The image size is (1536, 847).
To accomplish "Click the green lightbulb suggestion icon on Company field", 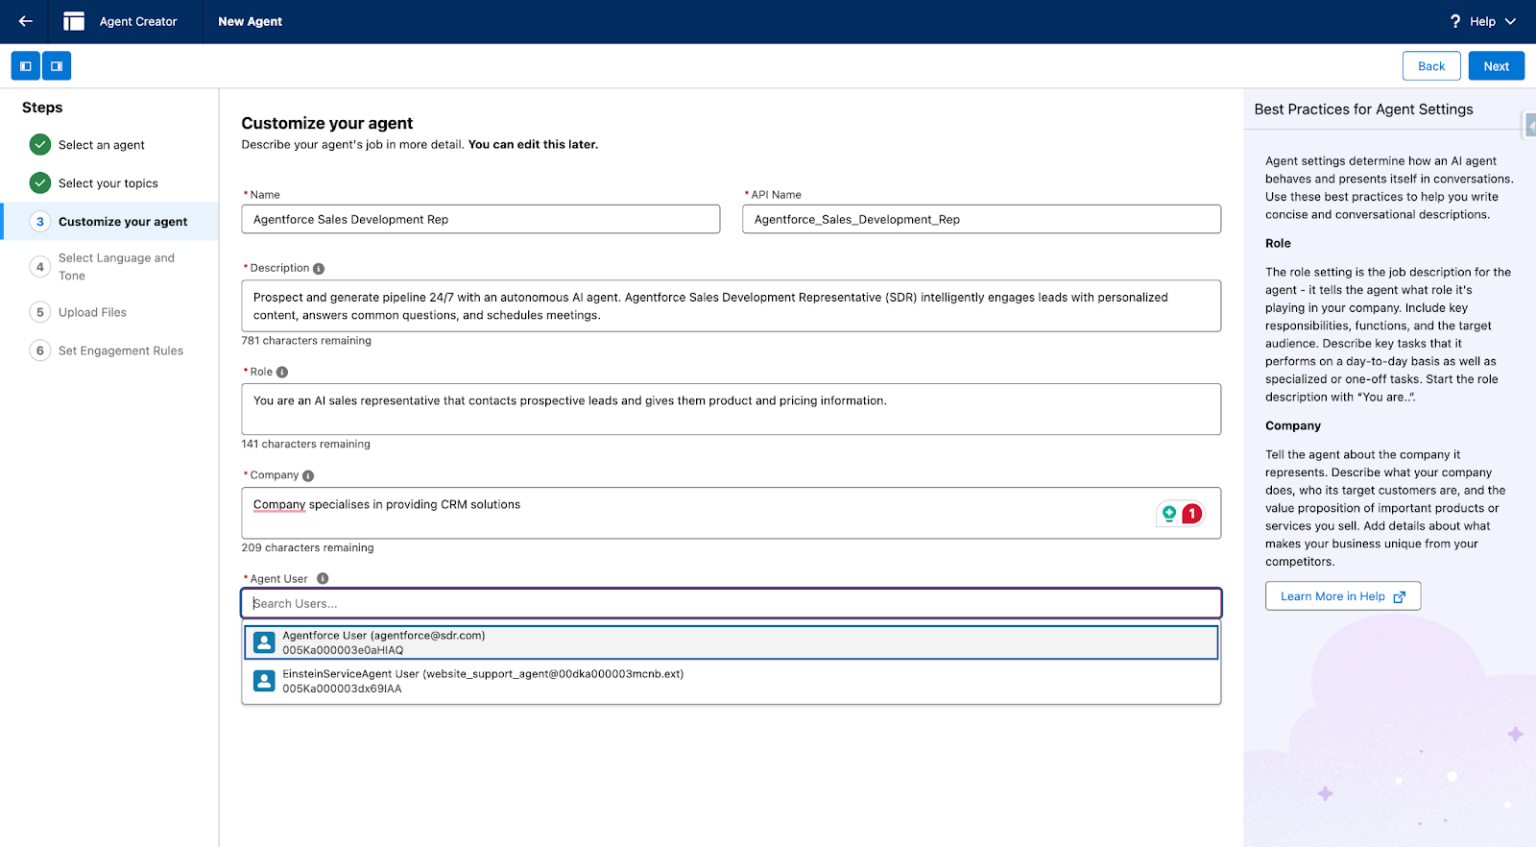I will click(x=1169, y=511).
